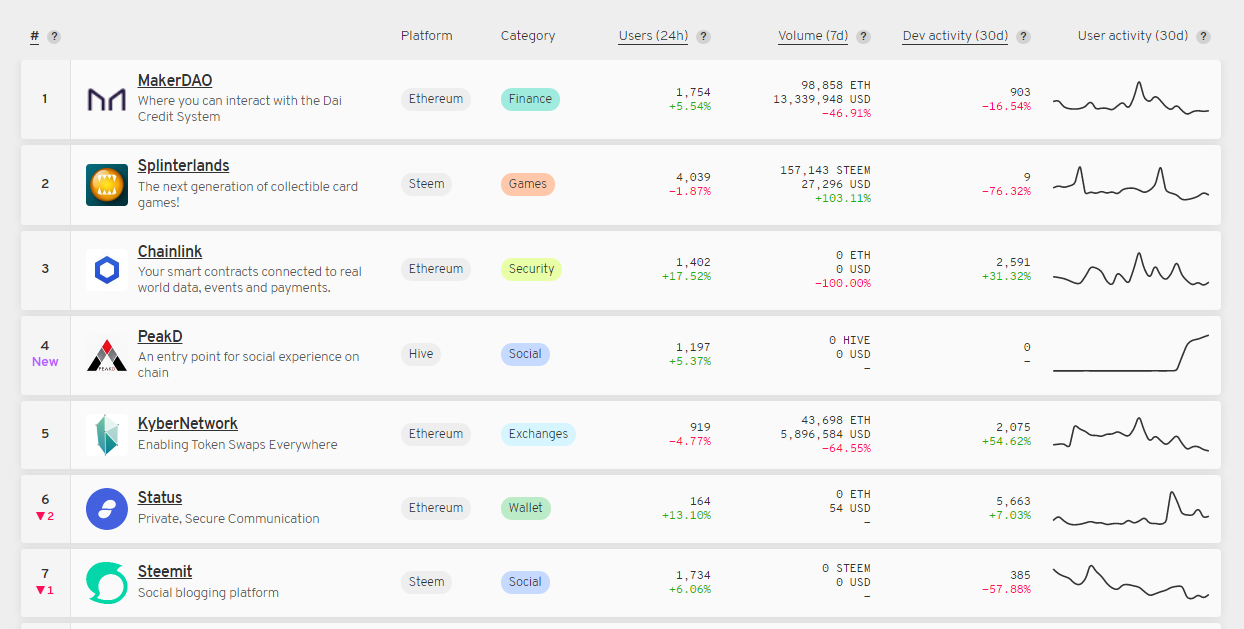The width and height of the screenshot is (1244, 629).
Task: Sort by Volume (7d) column header
Action: click(813, 36)
